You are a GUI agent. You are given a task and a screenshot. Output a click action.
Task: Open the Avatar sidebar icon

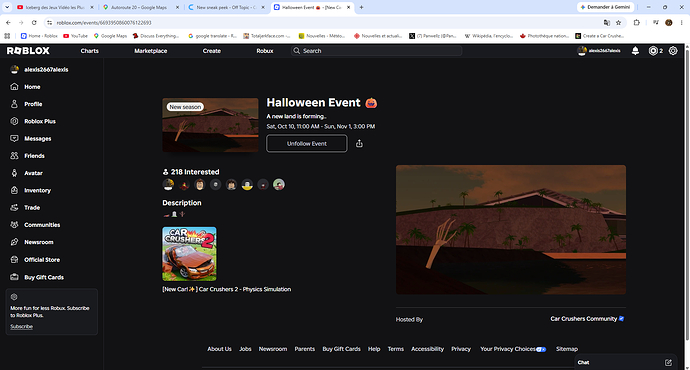(15, 173)
